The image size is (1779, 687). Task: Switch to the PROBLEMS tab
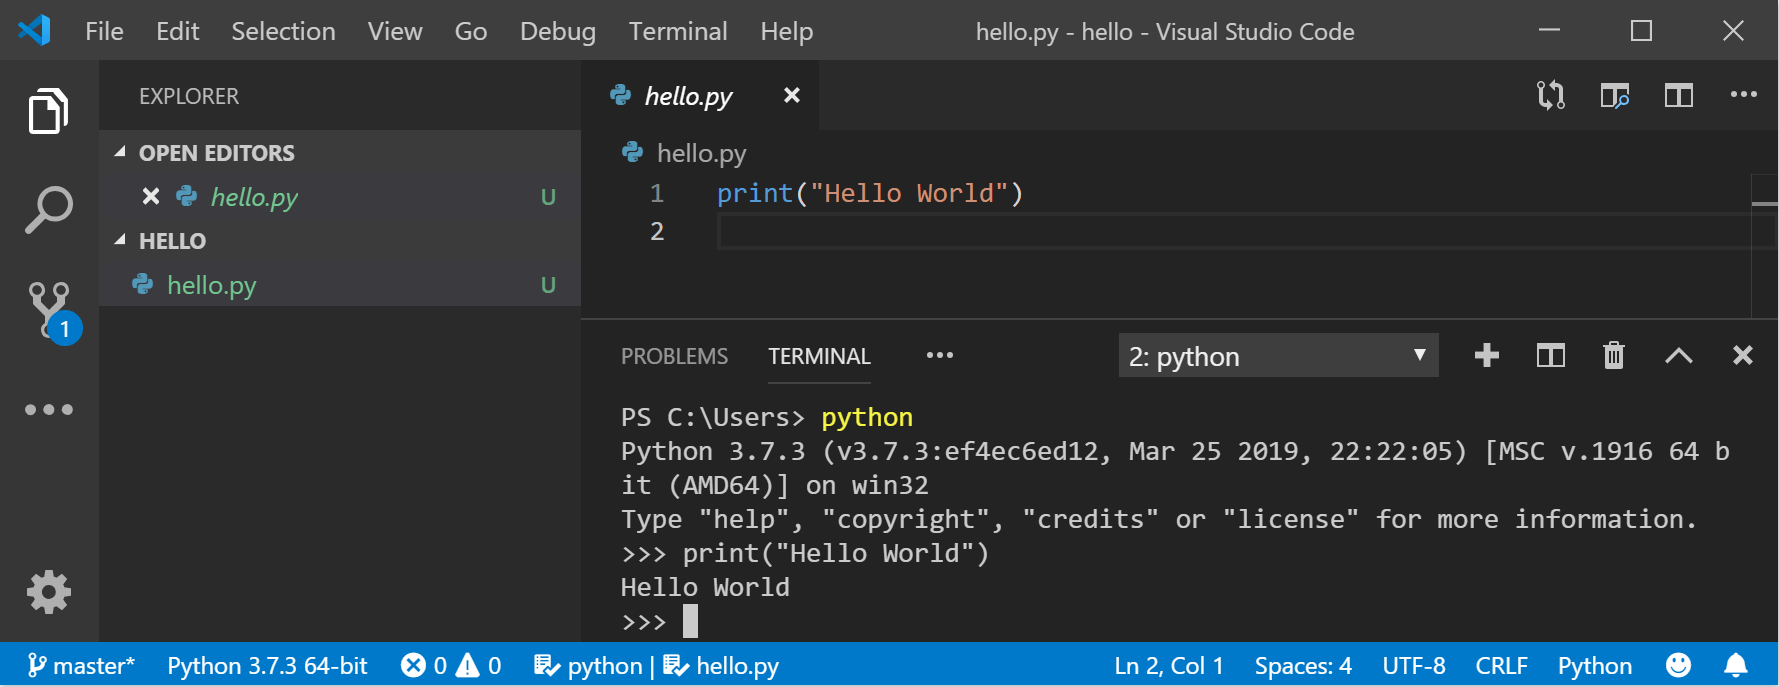pos(674,356)
